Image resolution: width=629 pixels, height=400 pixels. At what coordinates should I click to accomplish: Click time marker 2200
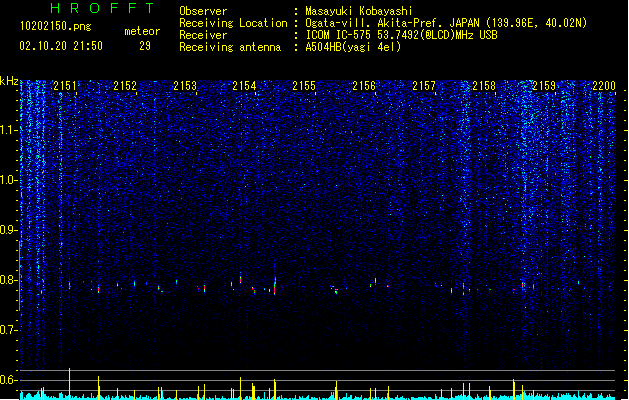tap(604, 85)
